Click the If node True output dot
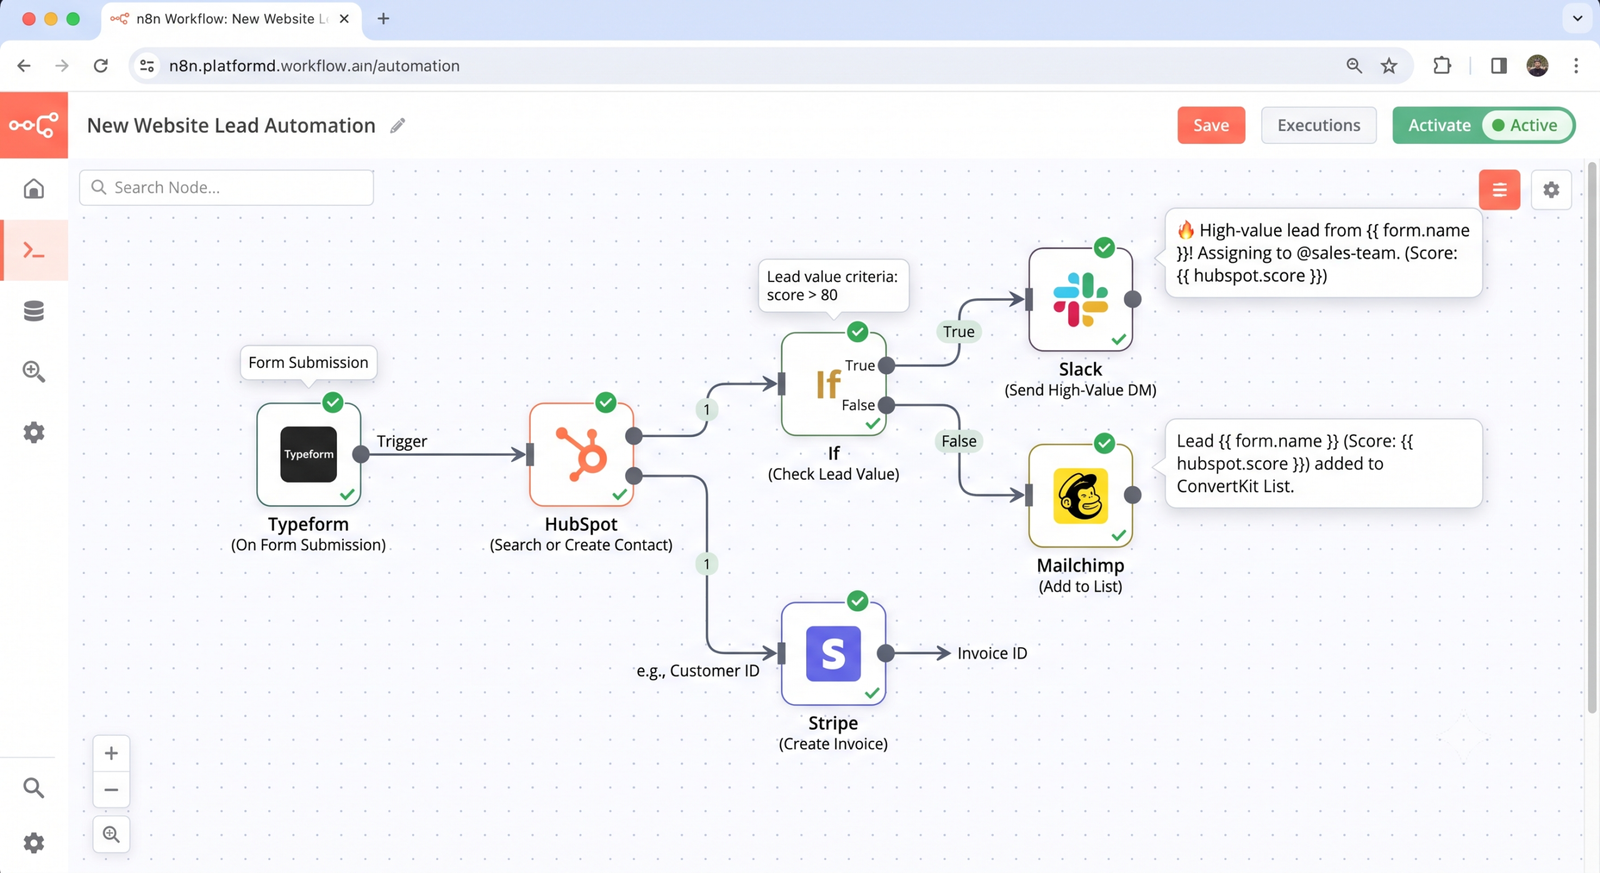This screenshot has height=873, width=1600. [886, 365]
